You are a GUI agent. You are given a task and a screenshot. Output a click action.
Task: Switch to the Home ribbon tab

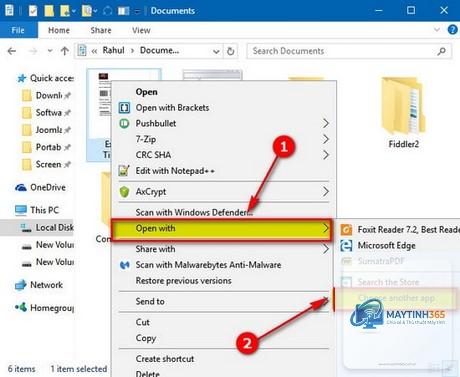click(59, 30)
